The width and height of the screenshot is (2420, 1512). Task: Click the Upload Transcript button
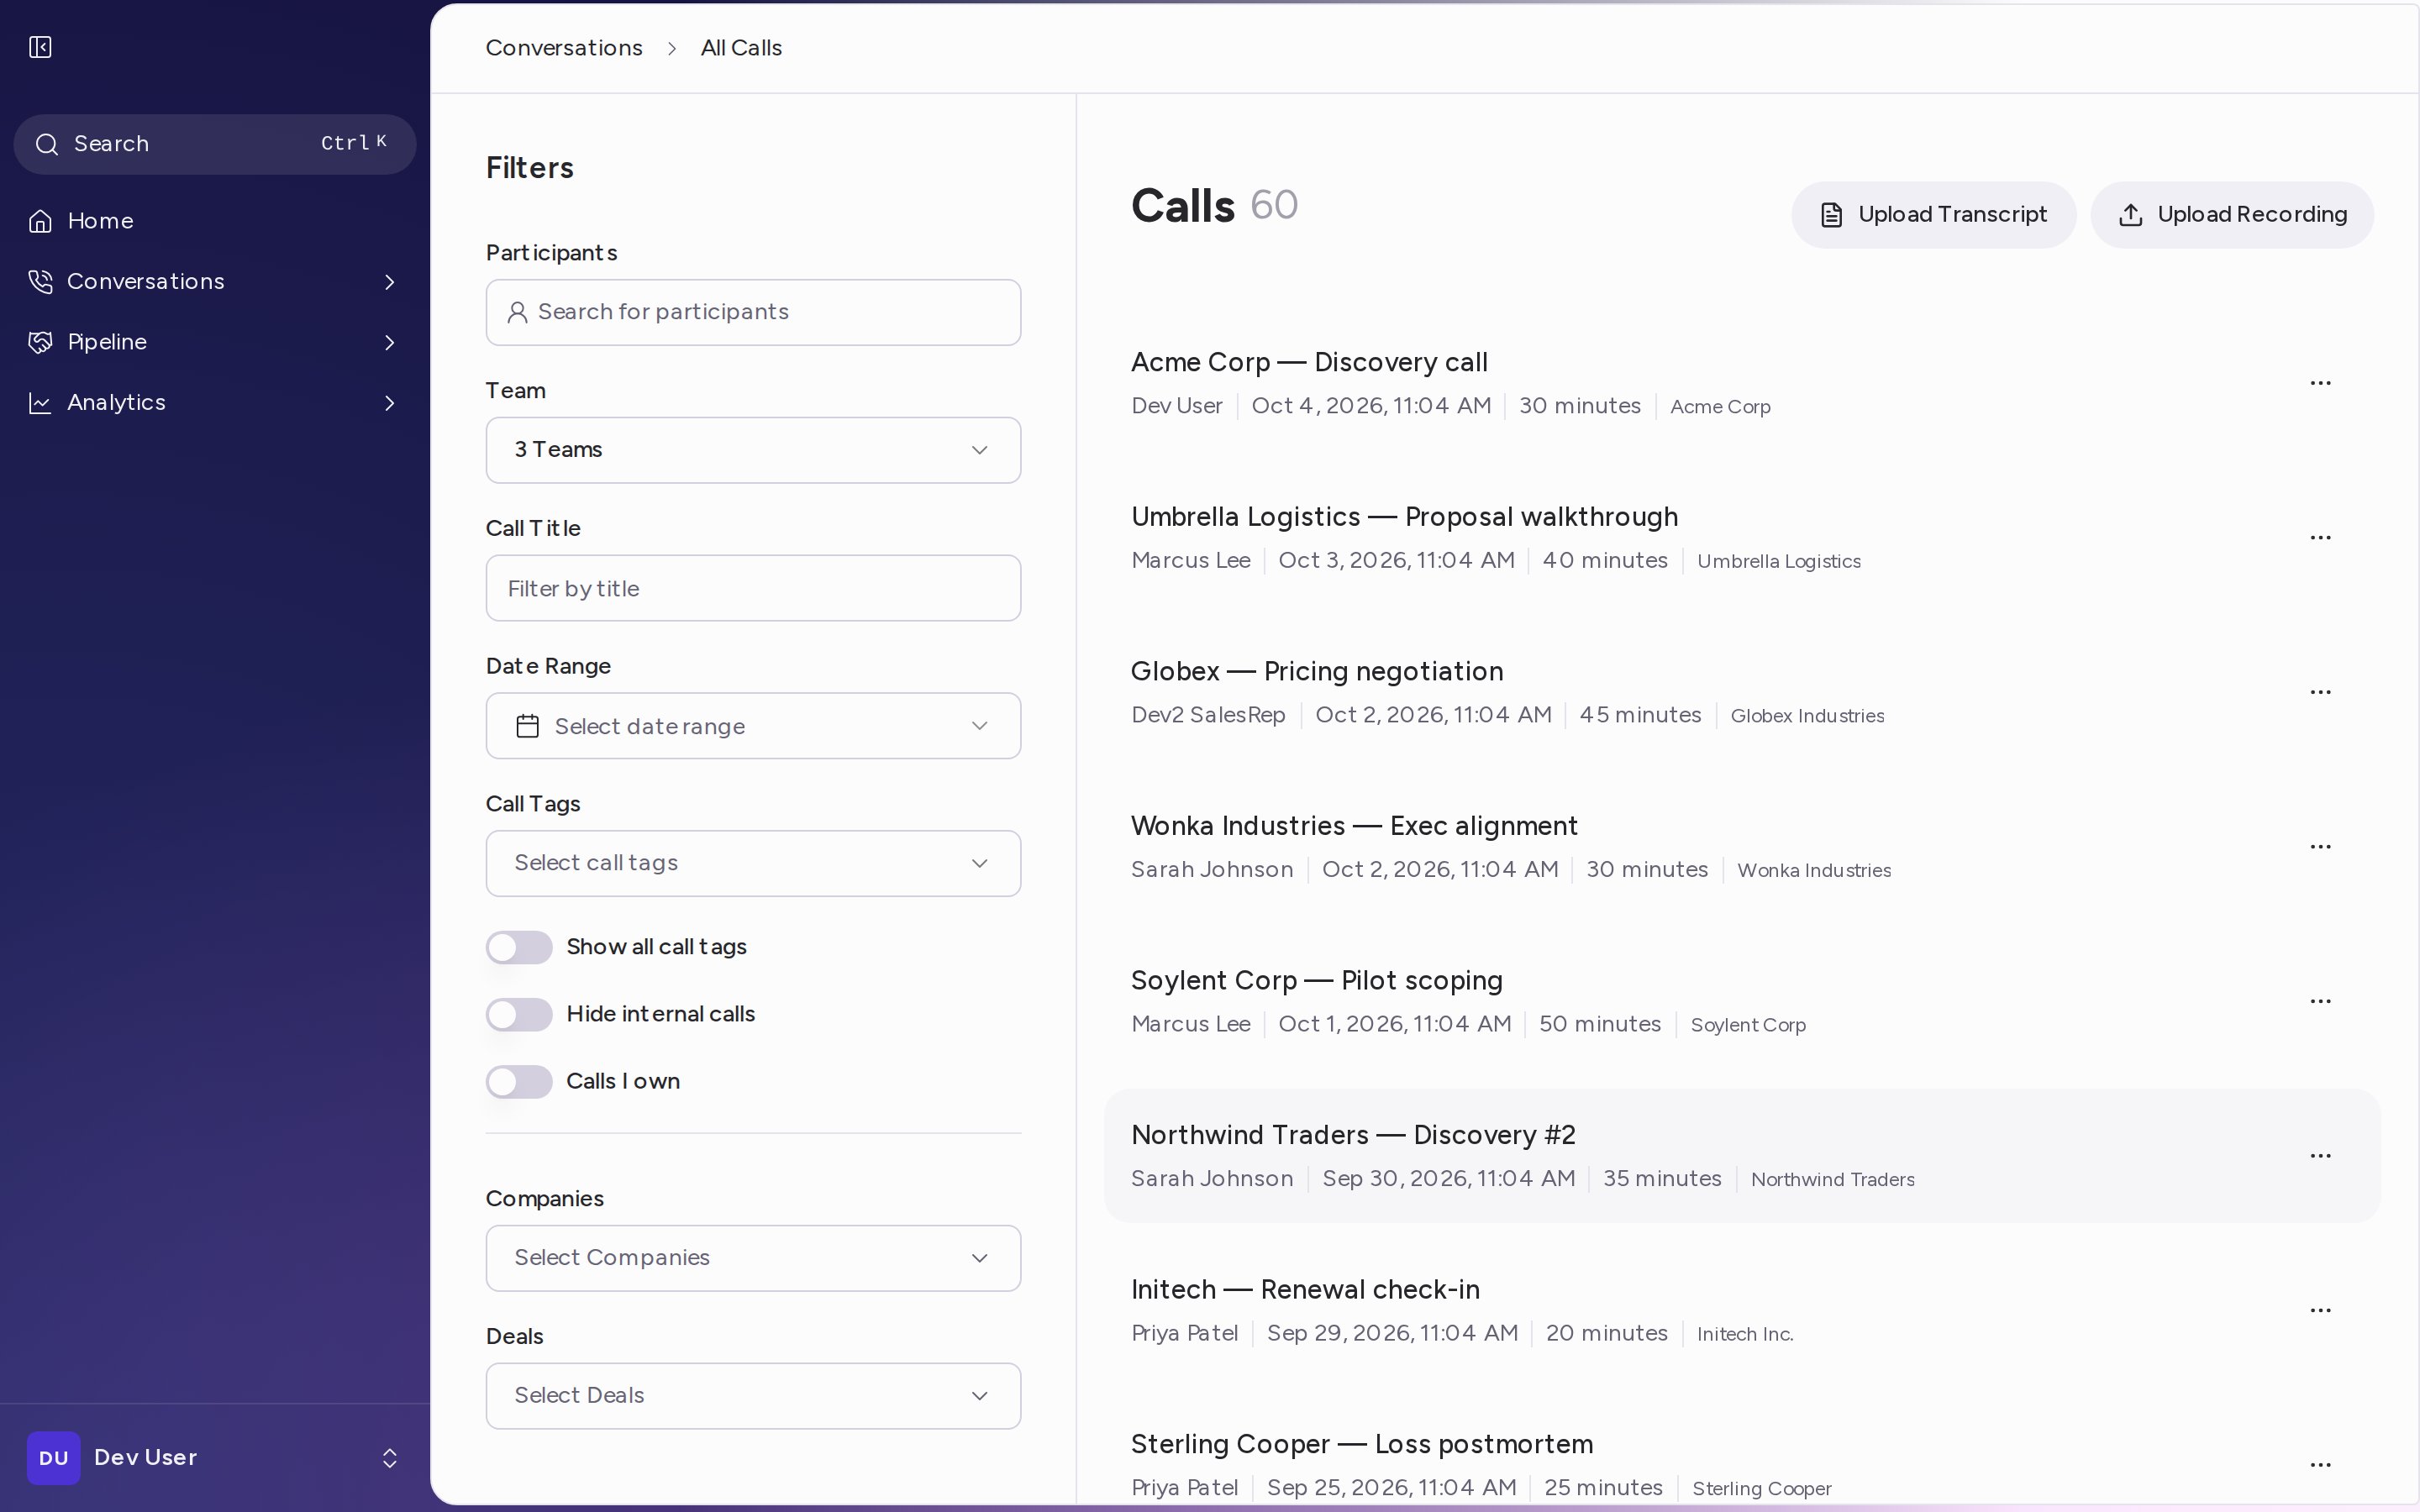click(1933, 215)
